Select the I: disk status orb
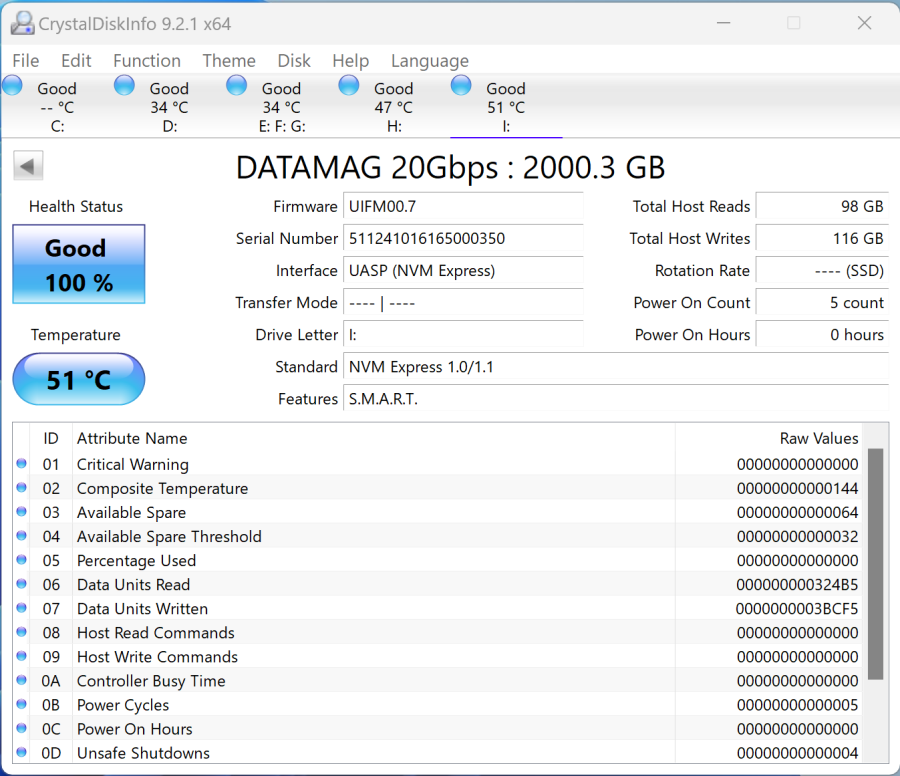The image size is (900, 776). pos(461,86)
